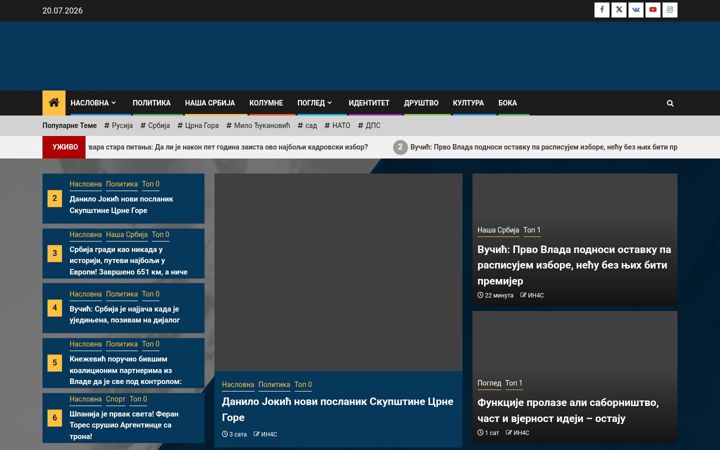
Task: Click number 6 badge in sidebar list
Action: tap(55, 418)
